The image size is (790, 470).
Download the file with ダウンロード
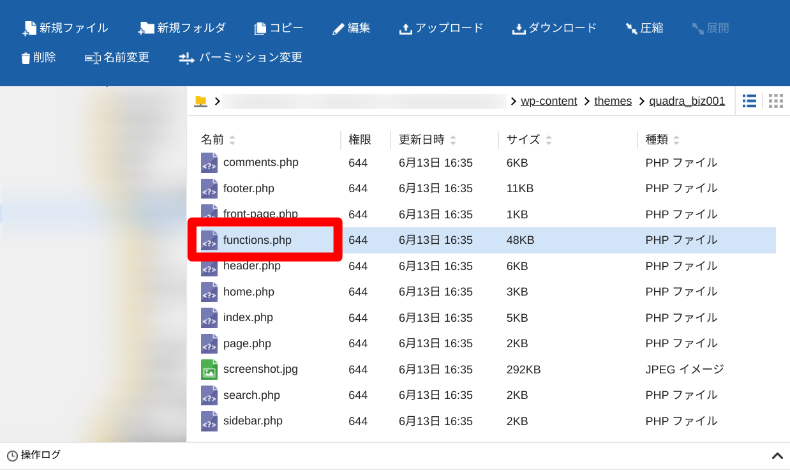pyautogui.click(x=554, y=28)
